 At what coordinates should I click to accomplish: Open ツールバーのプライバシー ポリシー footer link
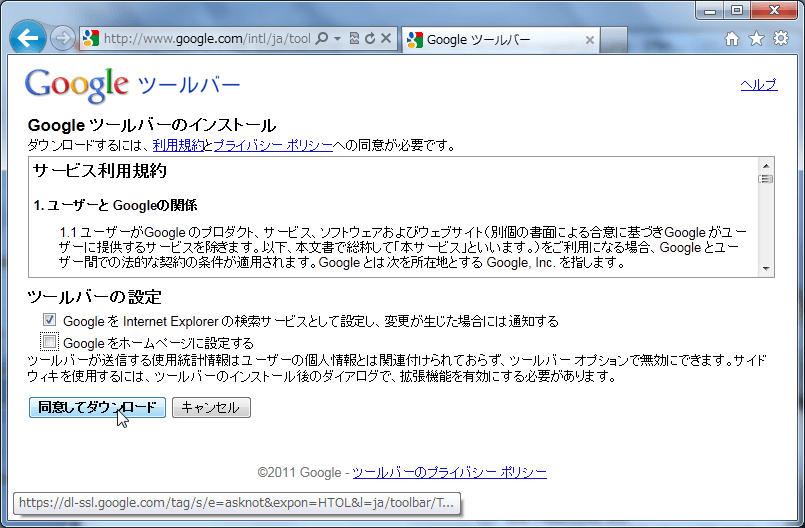[x=449, y=472]
